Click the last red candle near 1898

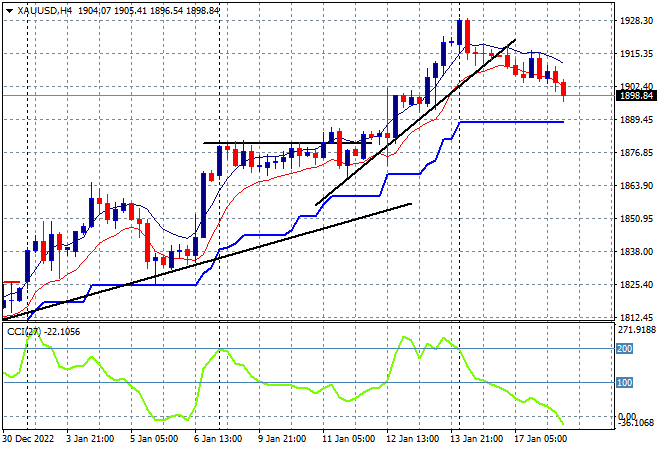(564, 89)
